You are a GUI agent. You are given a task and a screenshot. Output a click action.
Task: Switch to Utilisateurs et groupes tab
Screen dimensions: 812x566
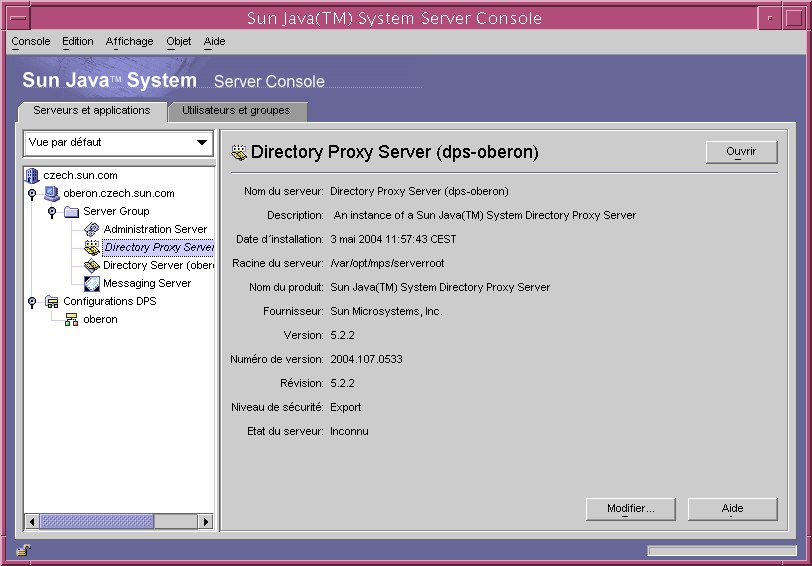[x=236, y=111]
